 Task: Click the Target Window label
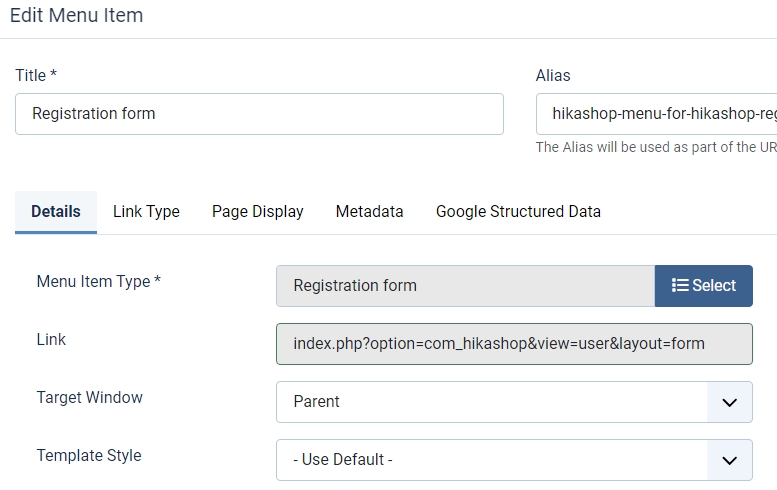(x=90, y=397)
